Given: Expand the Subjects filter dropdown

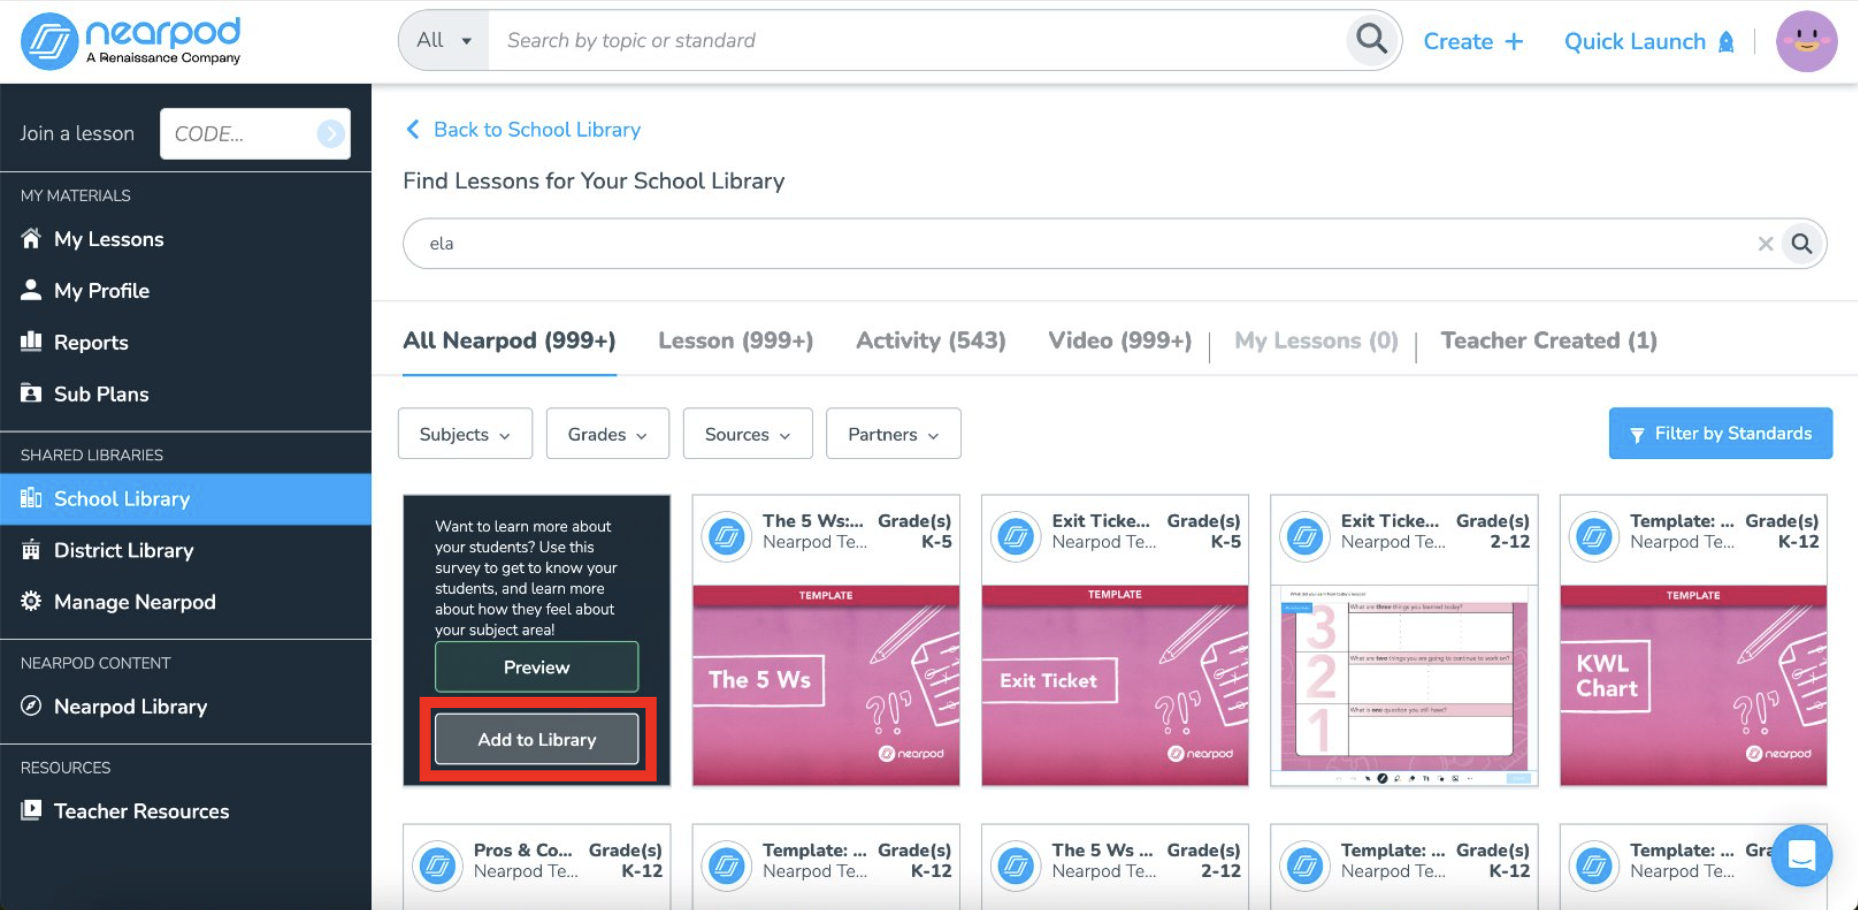Looking at the screenshot, I should pos(465,434).
